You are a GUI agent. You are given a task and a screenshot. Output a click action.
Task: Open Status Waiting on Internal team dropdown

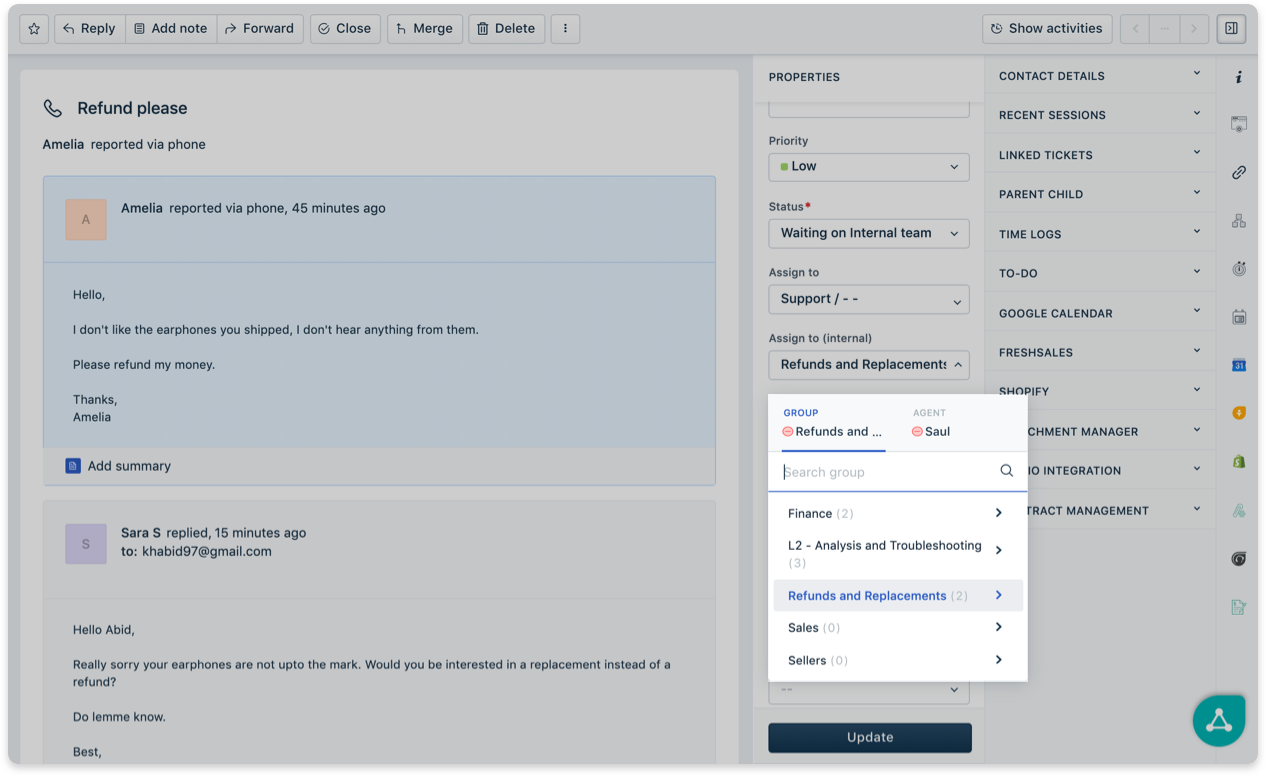pos(869,233)
